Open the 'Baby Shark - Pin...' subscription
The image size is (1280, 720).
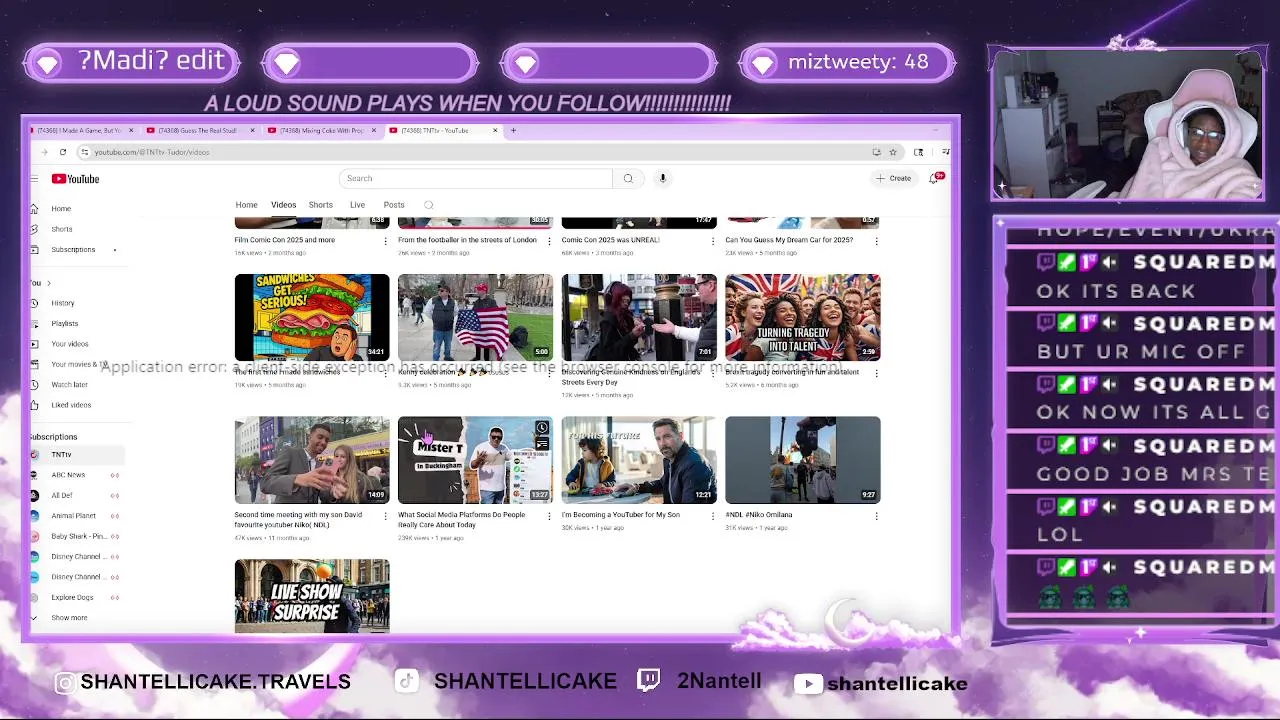pyautogui.click(x=78, y=536)
